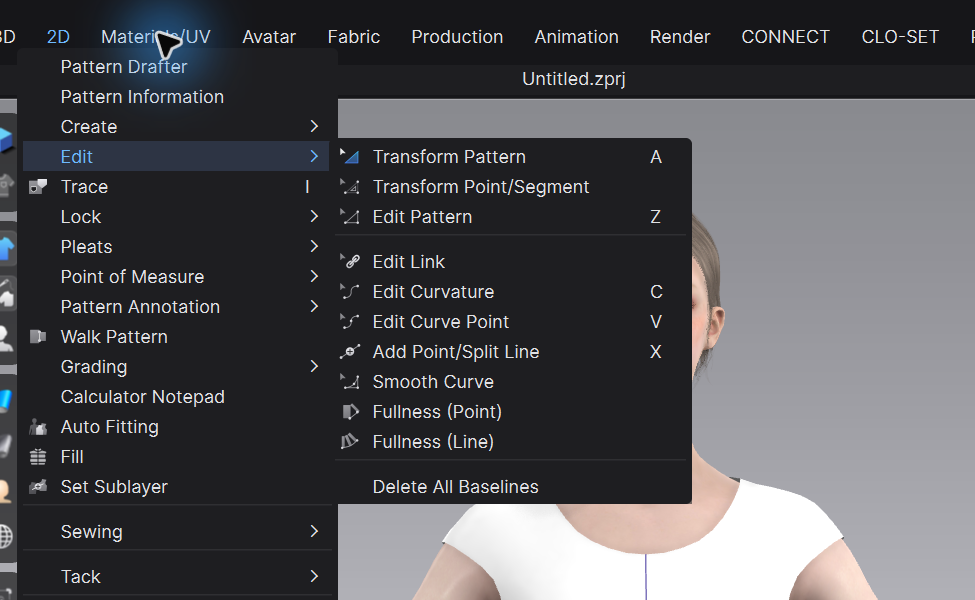Click the Edit Link chain icon
The image size is (975, 600).
(350, 261)
